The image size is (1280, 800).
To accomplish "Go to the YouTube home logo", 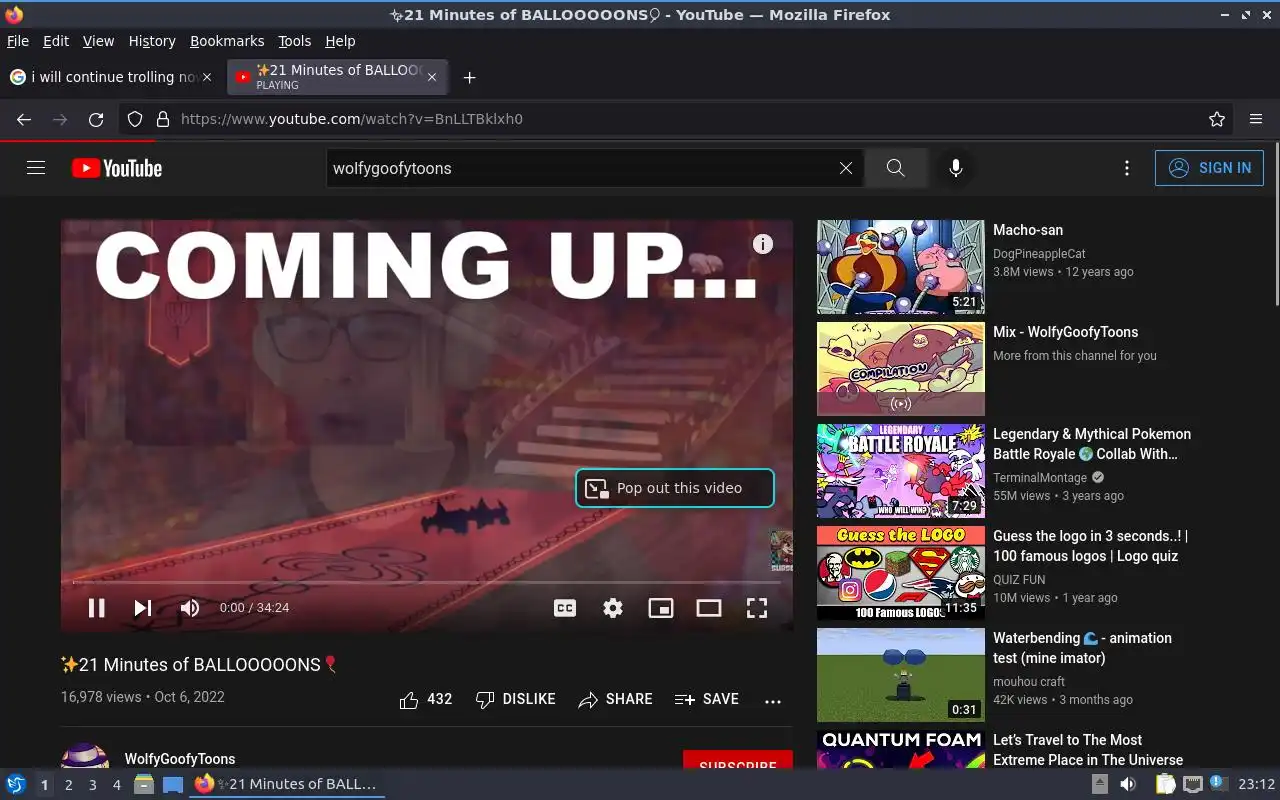I will (x=117, y=168).
